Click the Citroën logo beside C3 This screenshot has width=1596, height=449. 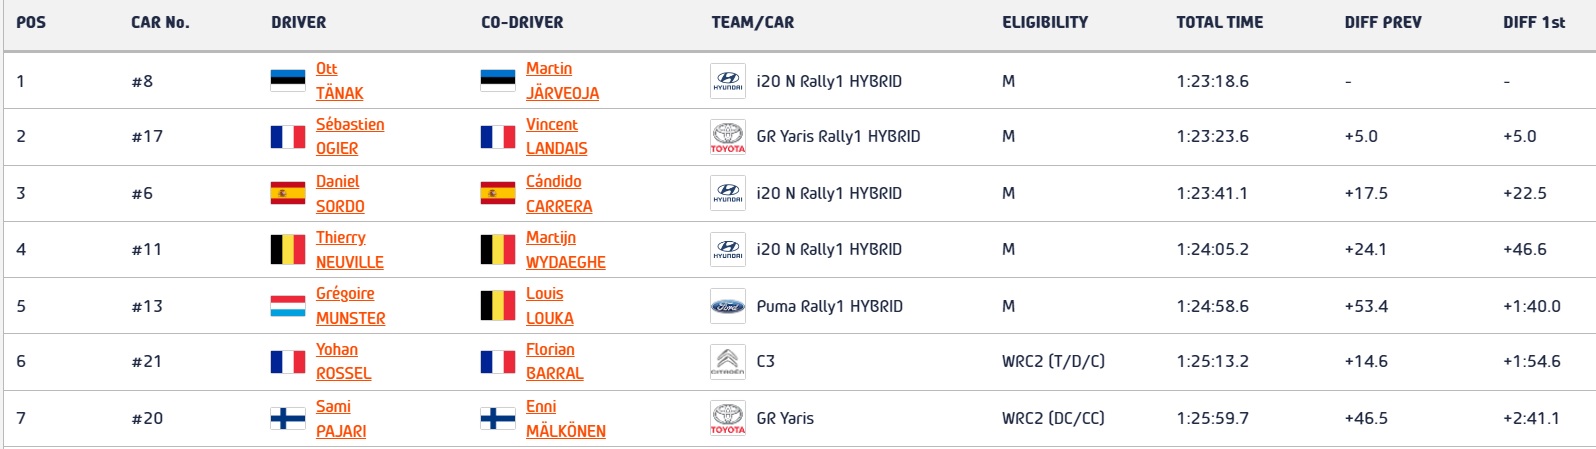pyautogui.click(x=727, y=361)
